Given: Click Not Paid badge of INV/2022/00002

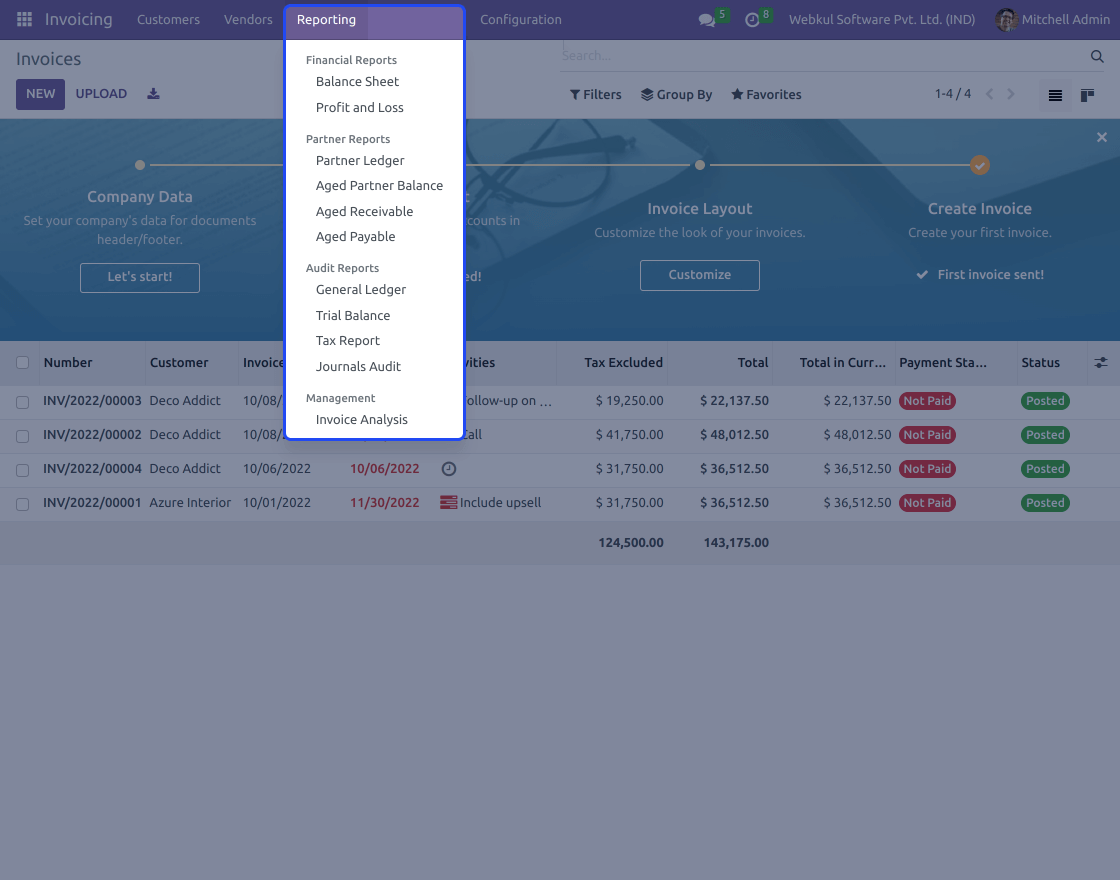Looking at the screenshot, I should click(927, 435).
